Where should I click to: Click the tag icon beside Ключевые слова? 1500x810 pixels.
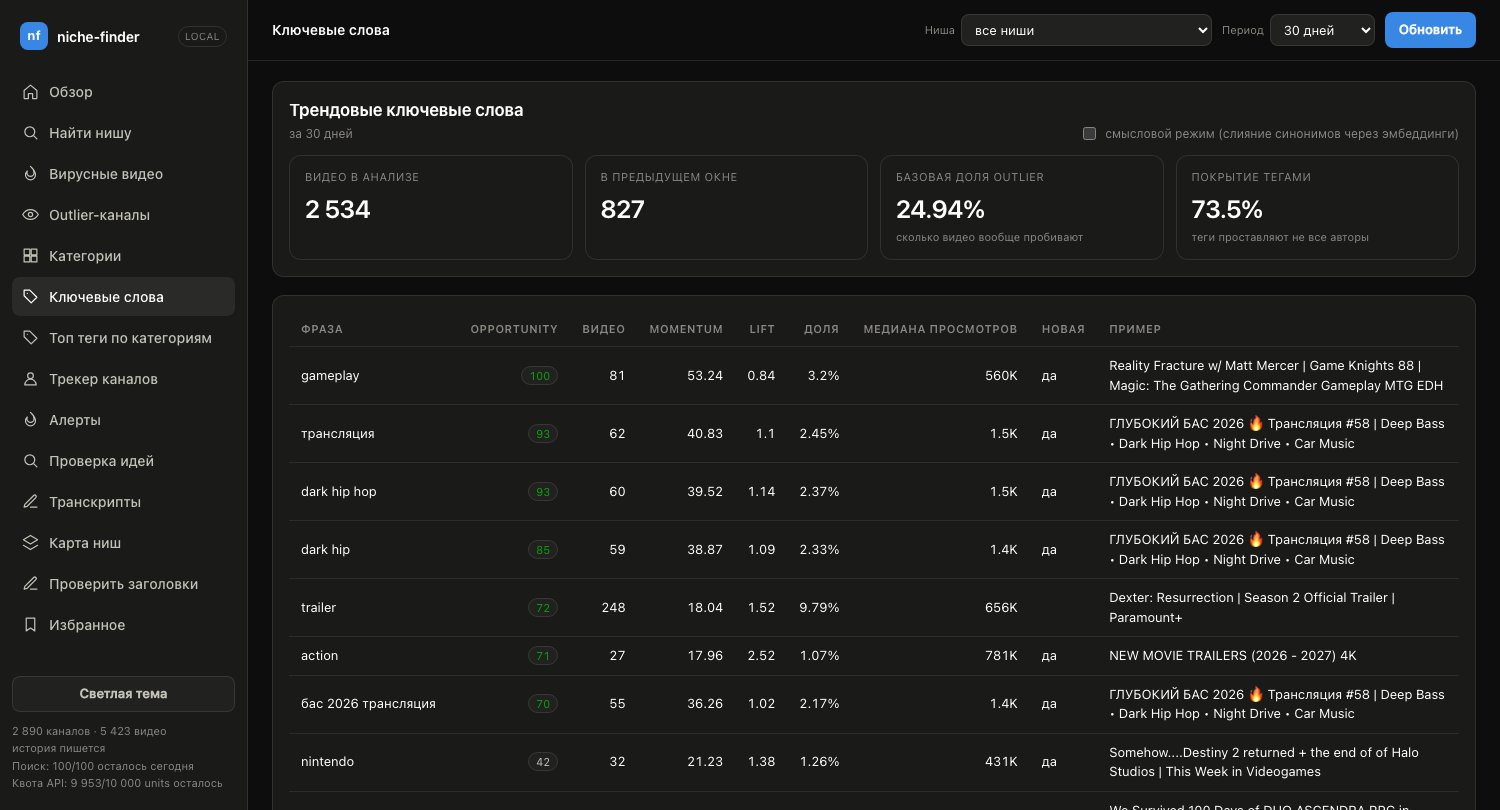pyautogui.click(x=30, y=297)
